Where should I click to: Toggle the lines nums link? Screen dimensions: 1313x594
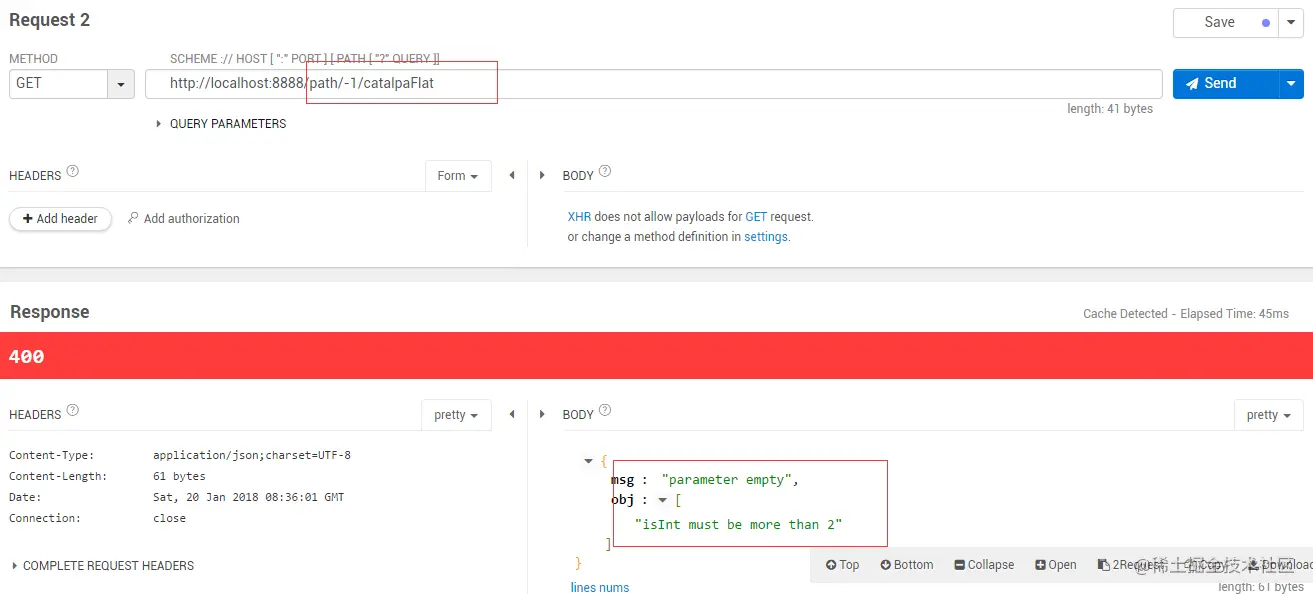pos(600,587)
